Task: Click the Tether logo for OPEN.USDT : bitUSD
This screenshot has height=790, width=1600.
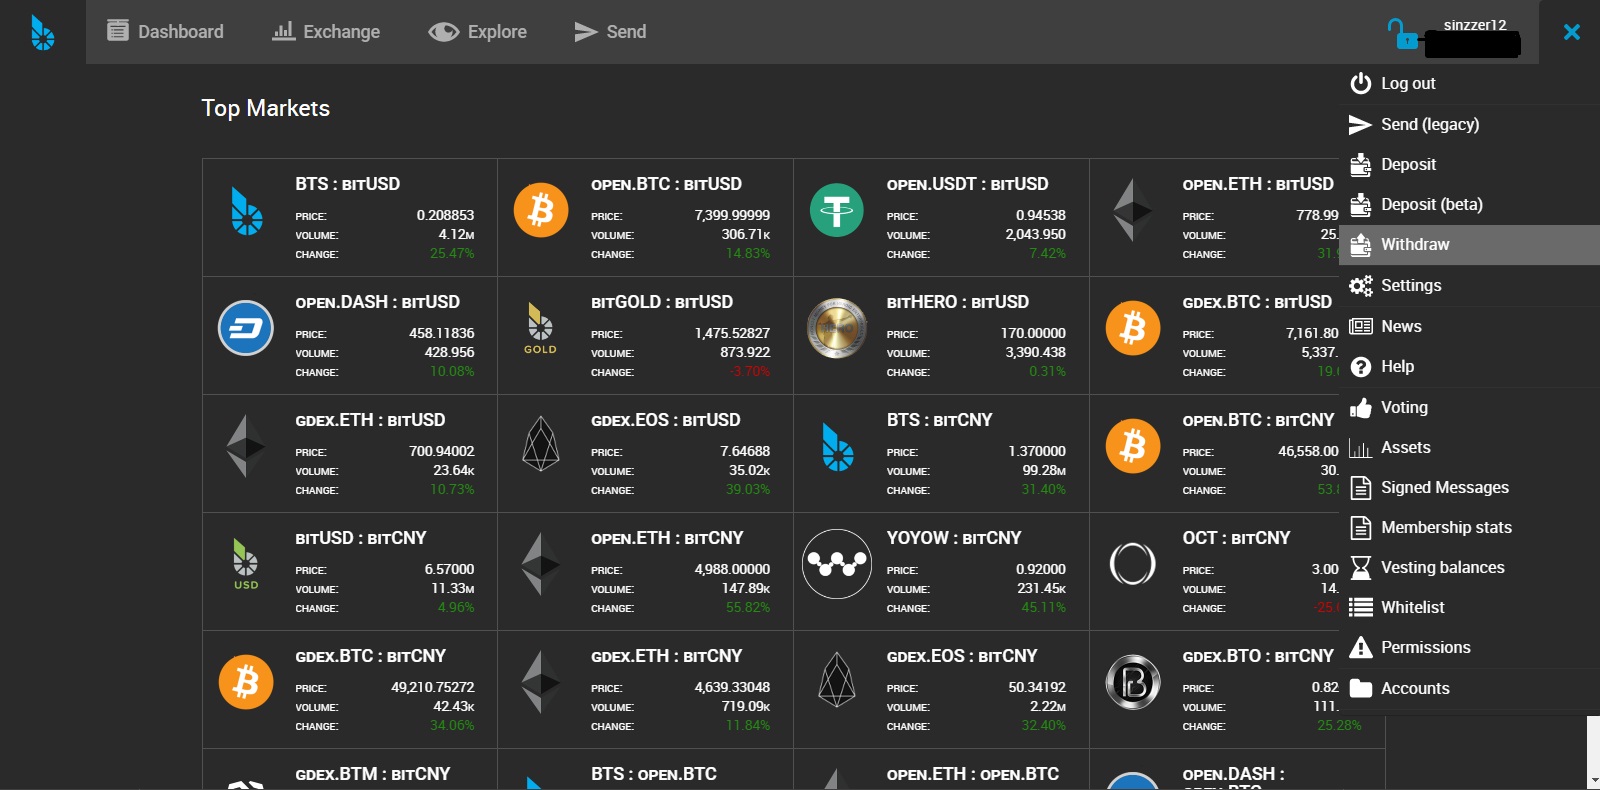Action: (837, 210)
